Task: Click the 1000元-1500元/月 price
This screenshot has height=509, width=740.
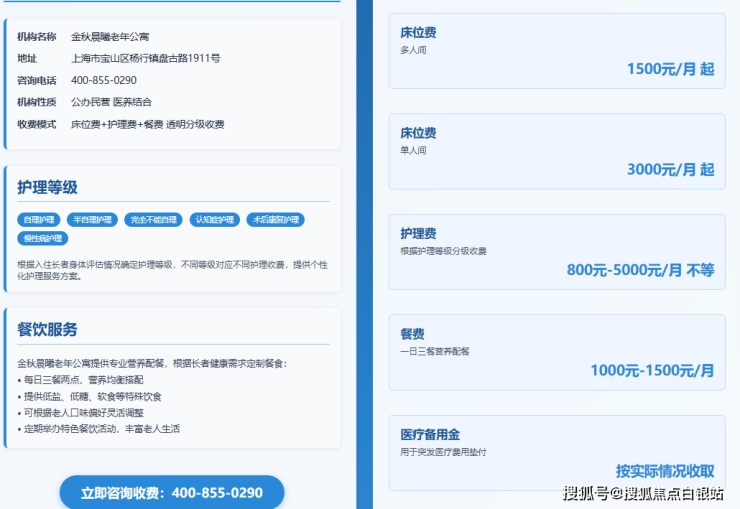Action: 652,370
